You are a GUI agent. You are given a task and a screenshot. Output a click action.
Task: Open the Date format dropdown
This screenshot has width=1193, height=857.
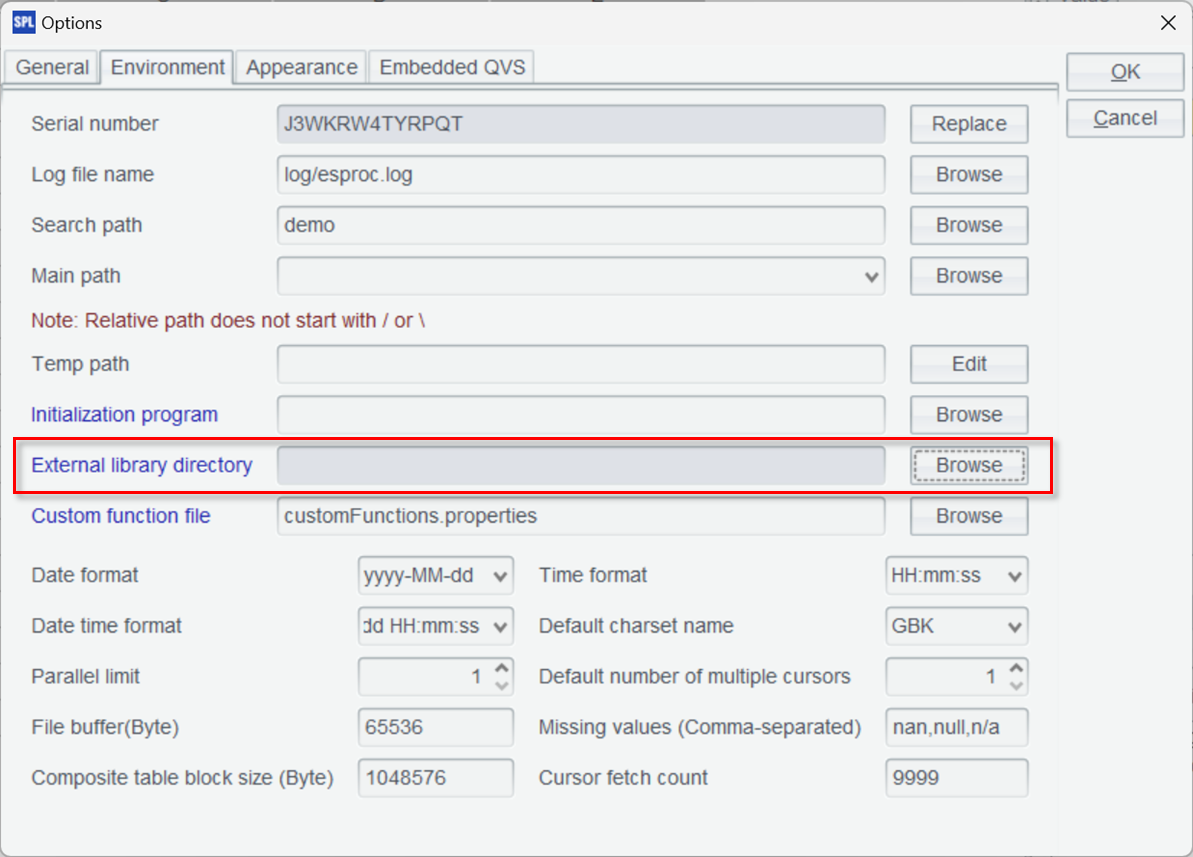[500, 576]
